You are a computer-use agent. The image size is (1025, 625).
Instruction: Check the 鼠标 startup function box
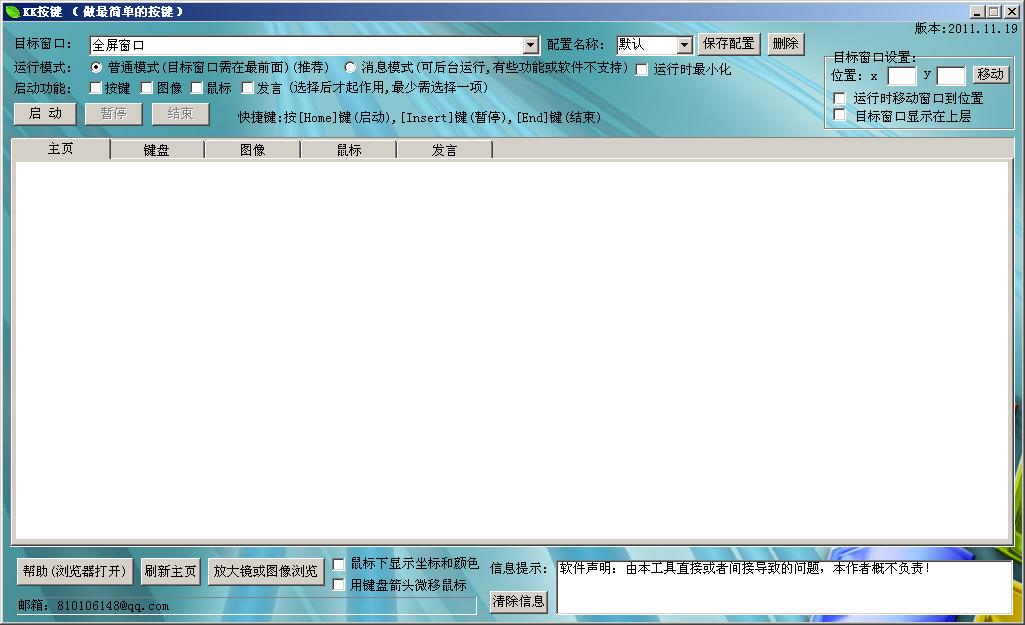point(197,88)
